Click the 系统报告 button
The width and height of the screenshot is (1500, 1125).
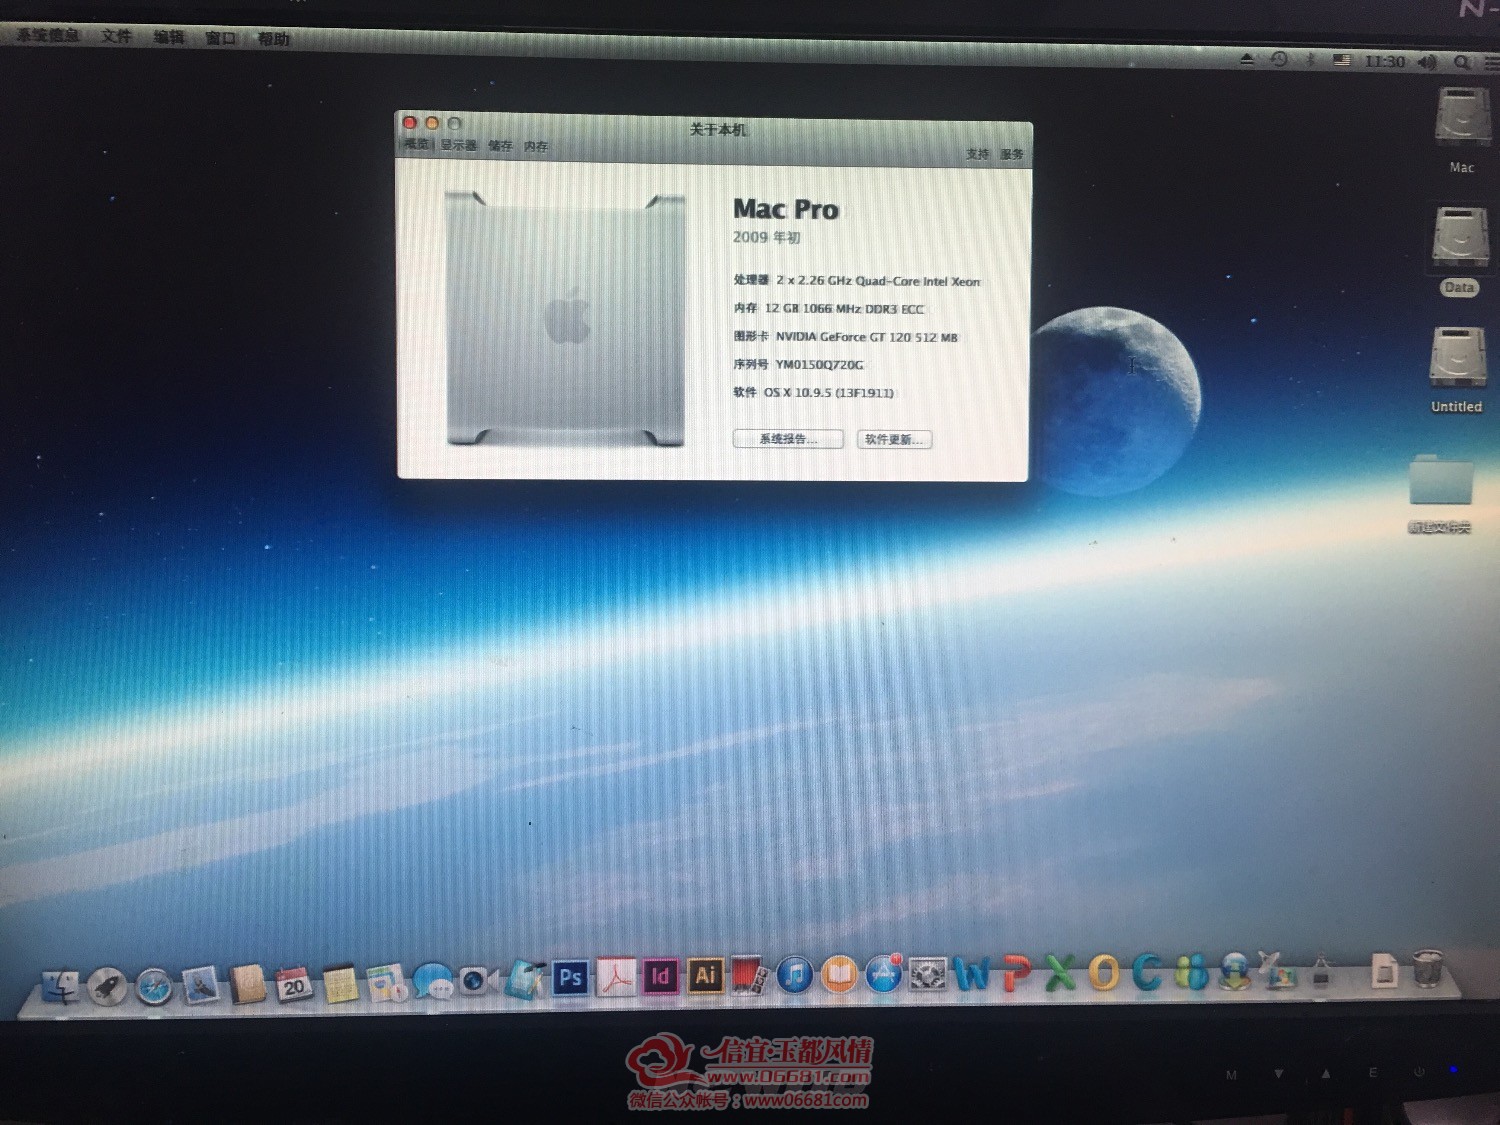pyautogui.click(x=788, y=439)
